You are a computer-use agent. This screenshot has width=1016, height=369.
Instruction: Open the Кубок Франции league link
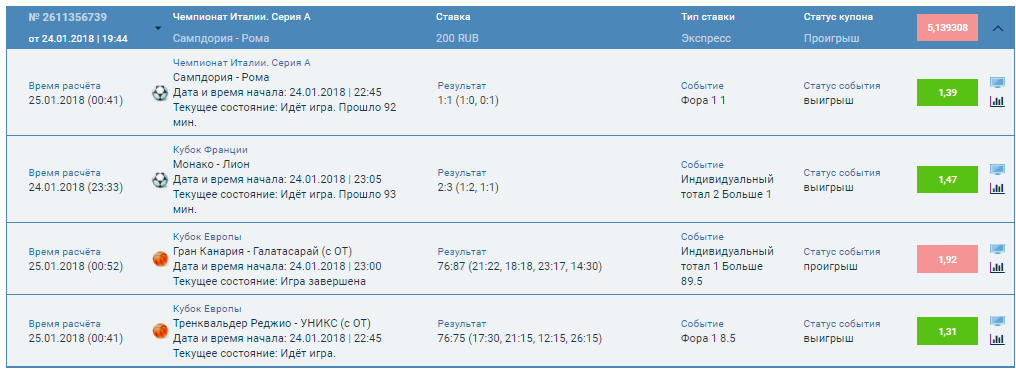211,150
